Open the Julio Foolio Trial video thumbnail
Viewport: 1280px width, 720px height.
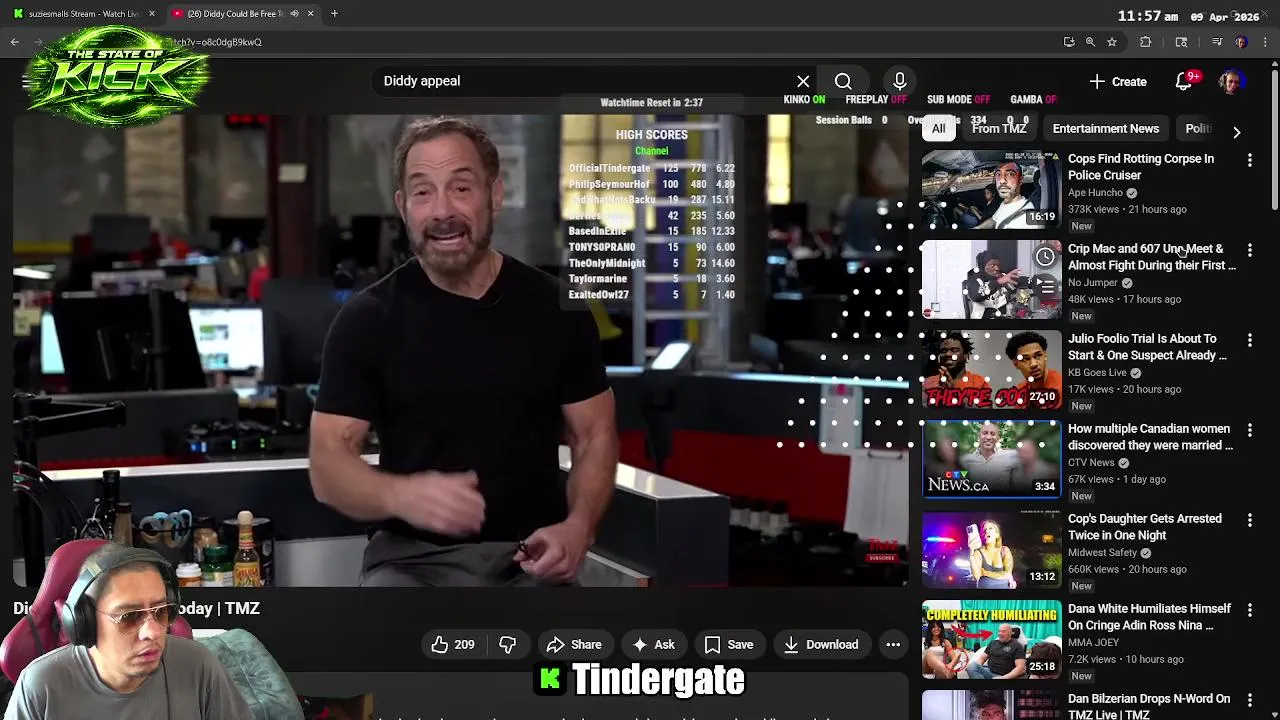(991, 369)
